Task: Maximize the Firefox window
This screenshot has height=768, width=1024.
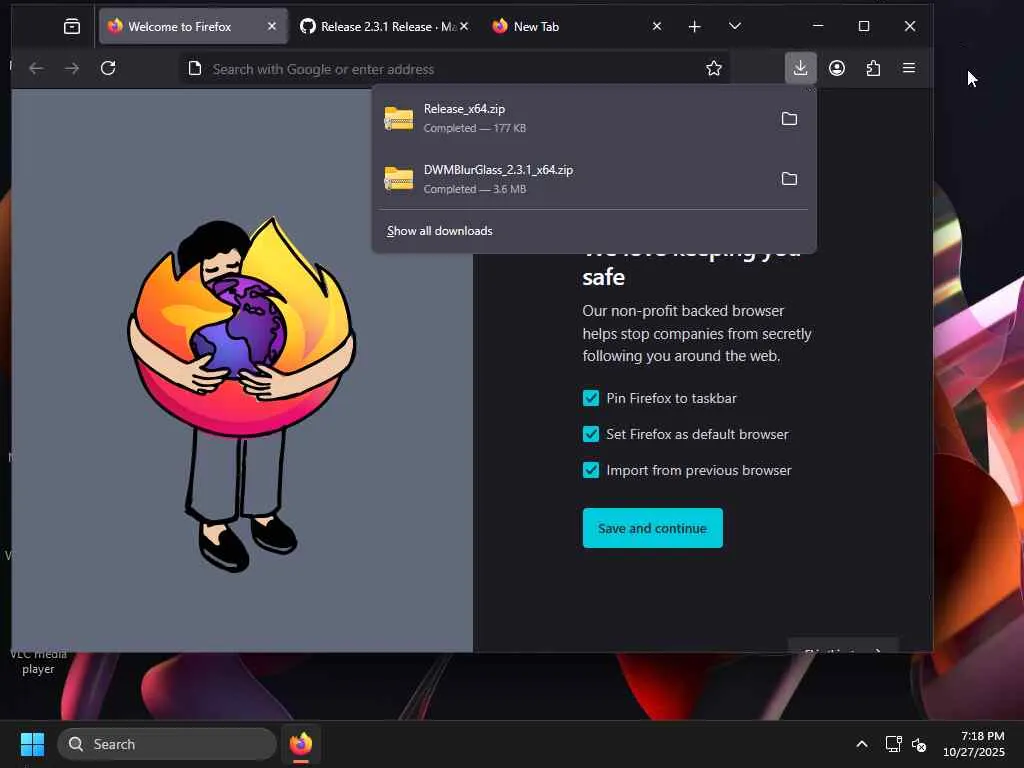Action: pos(864,26)
